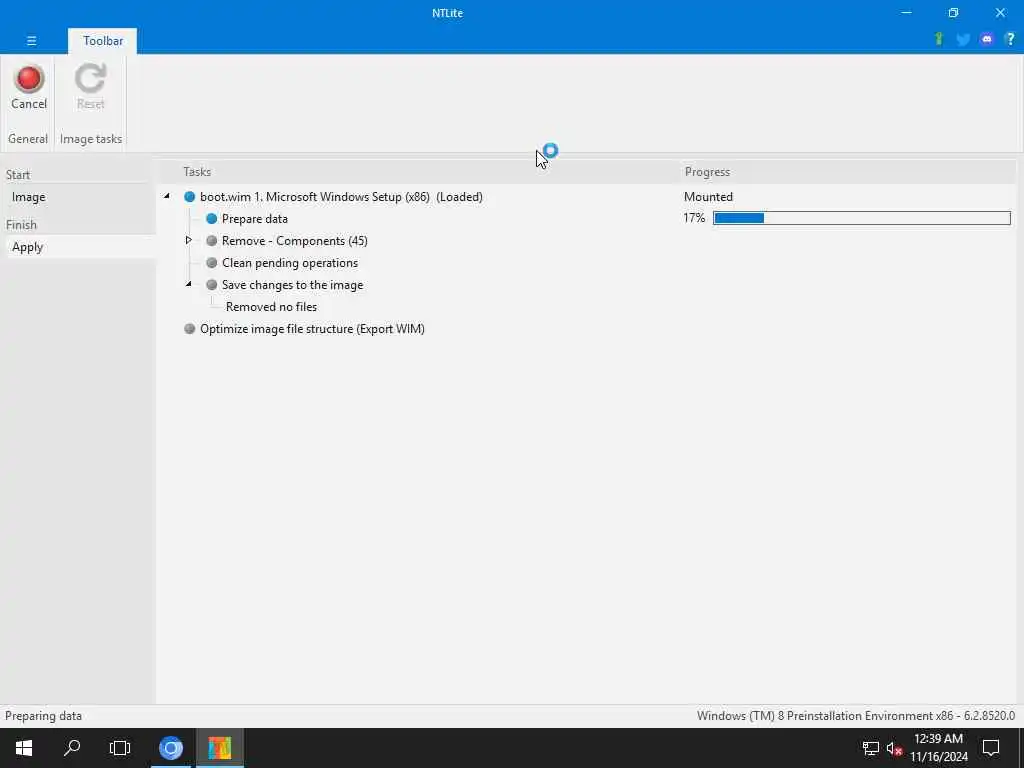This screenshot has width=1024, height=768.
Task: Open Task View on the taskbar
Action: 120,748
